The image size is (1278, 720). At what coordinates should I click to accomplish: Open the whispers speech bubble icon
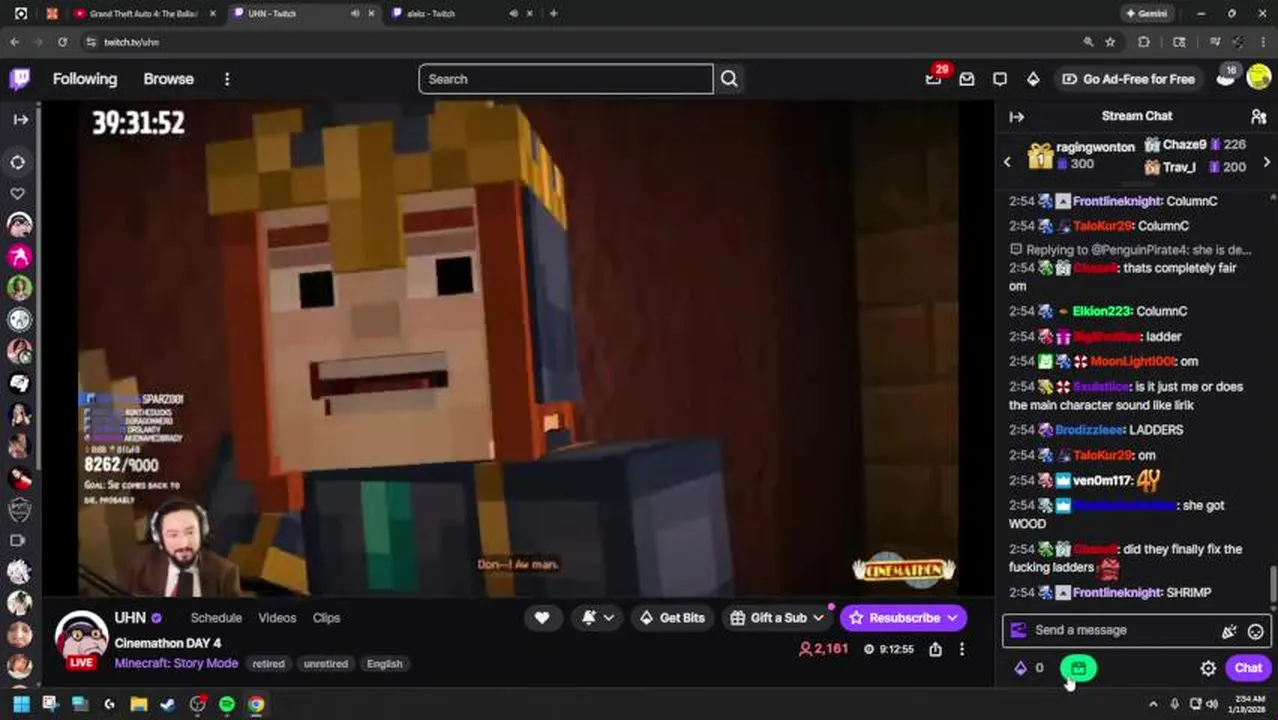1000,79
